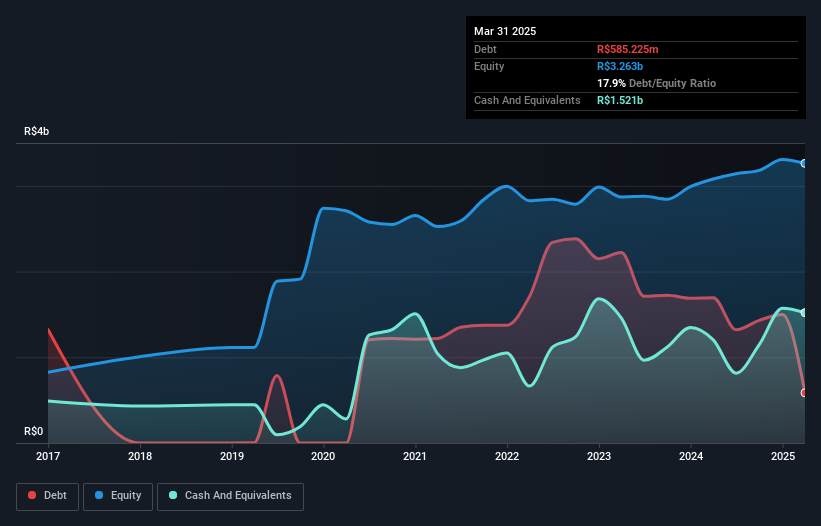Click the Mar 31 2025 tooltip date
821x526 pixels.
[505, 31]
